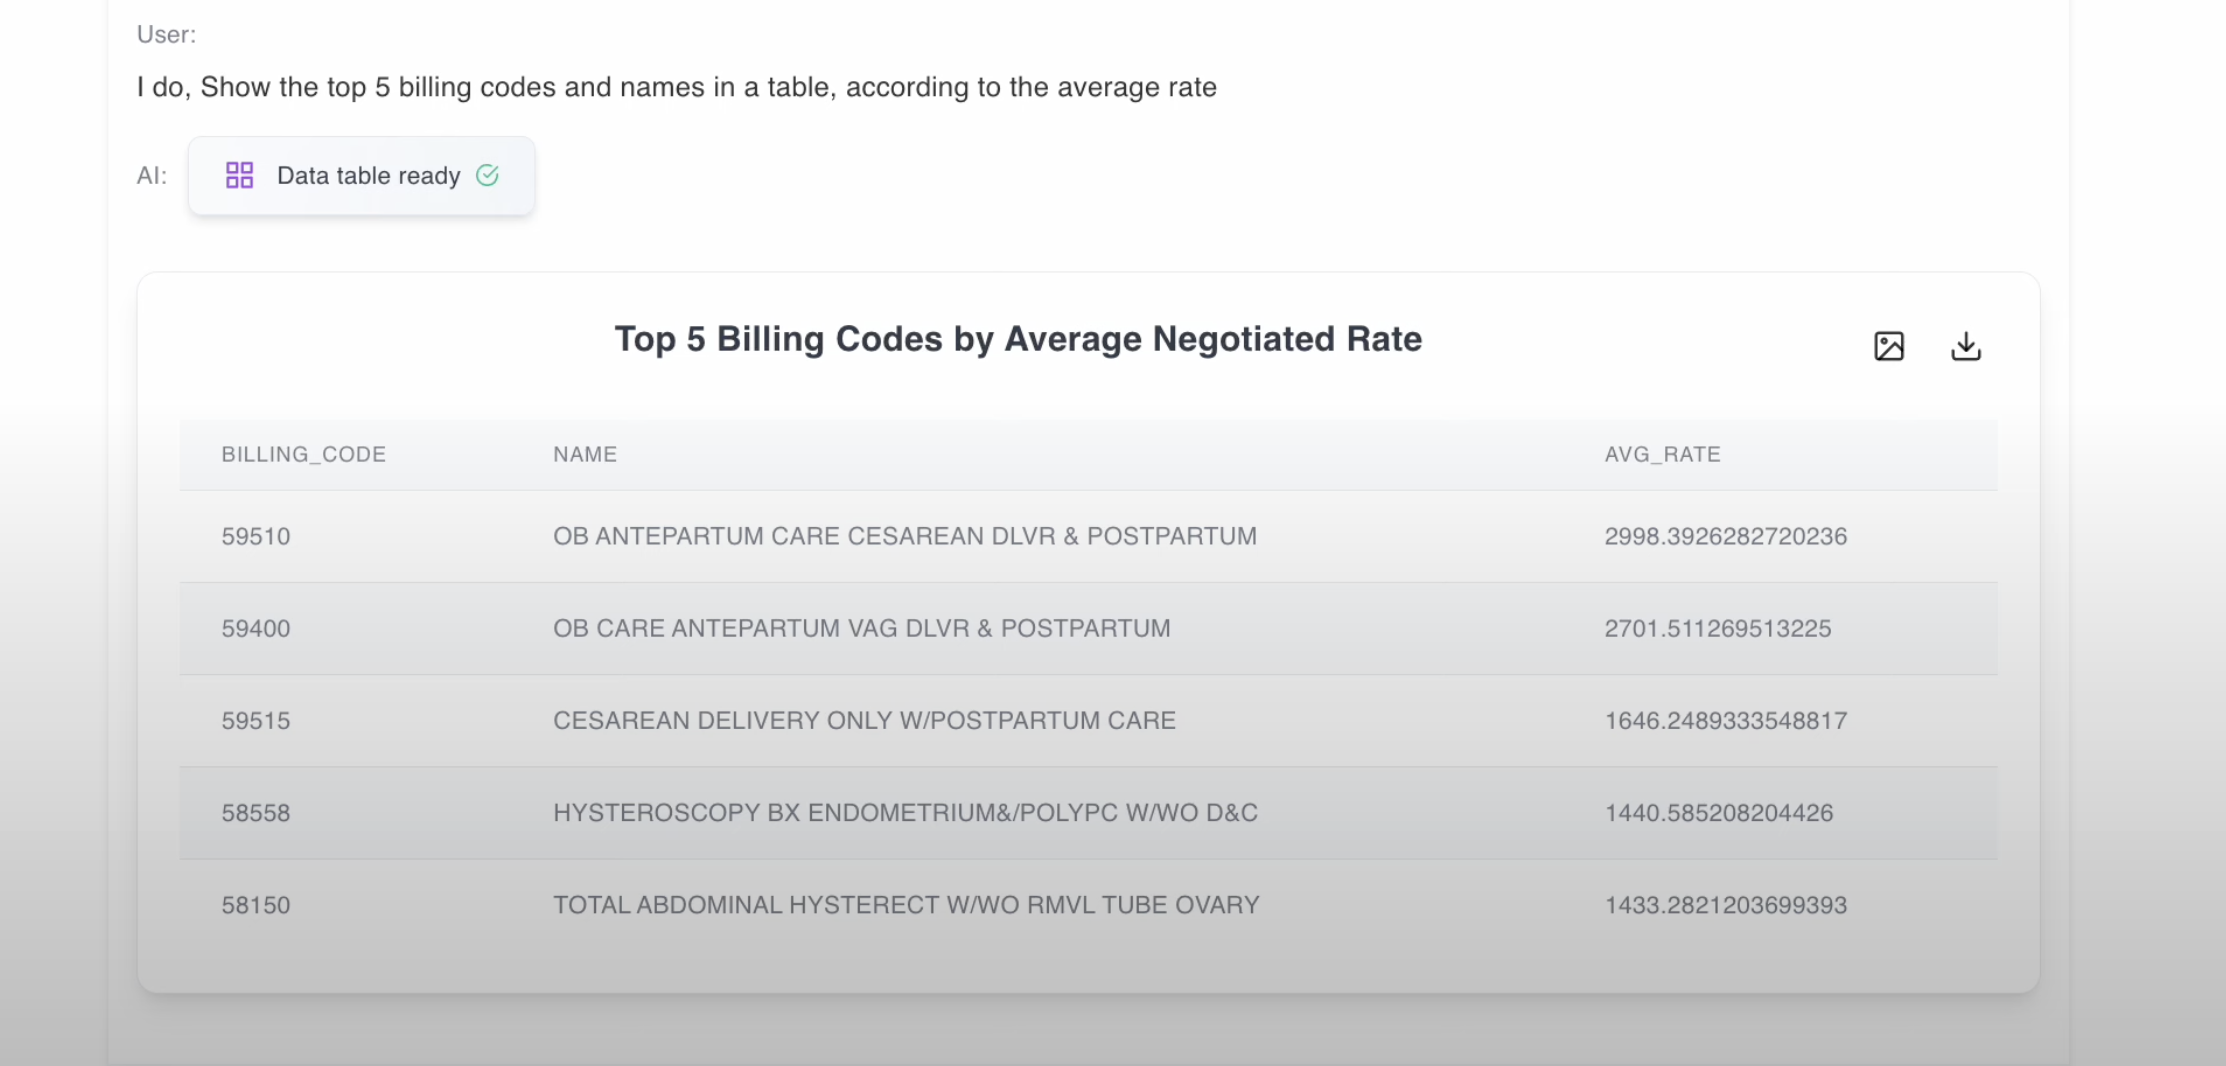Click the avg rate 1433.2821203699393 value

tap(1726, 905)
